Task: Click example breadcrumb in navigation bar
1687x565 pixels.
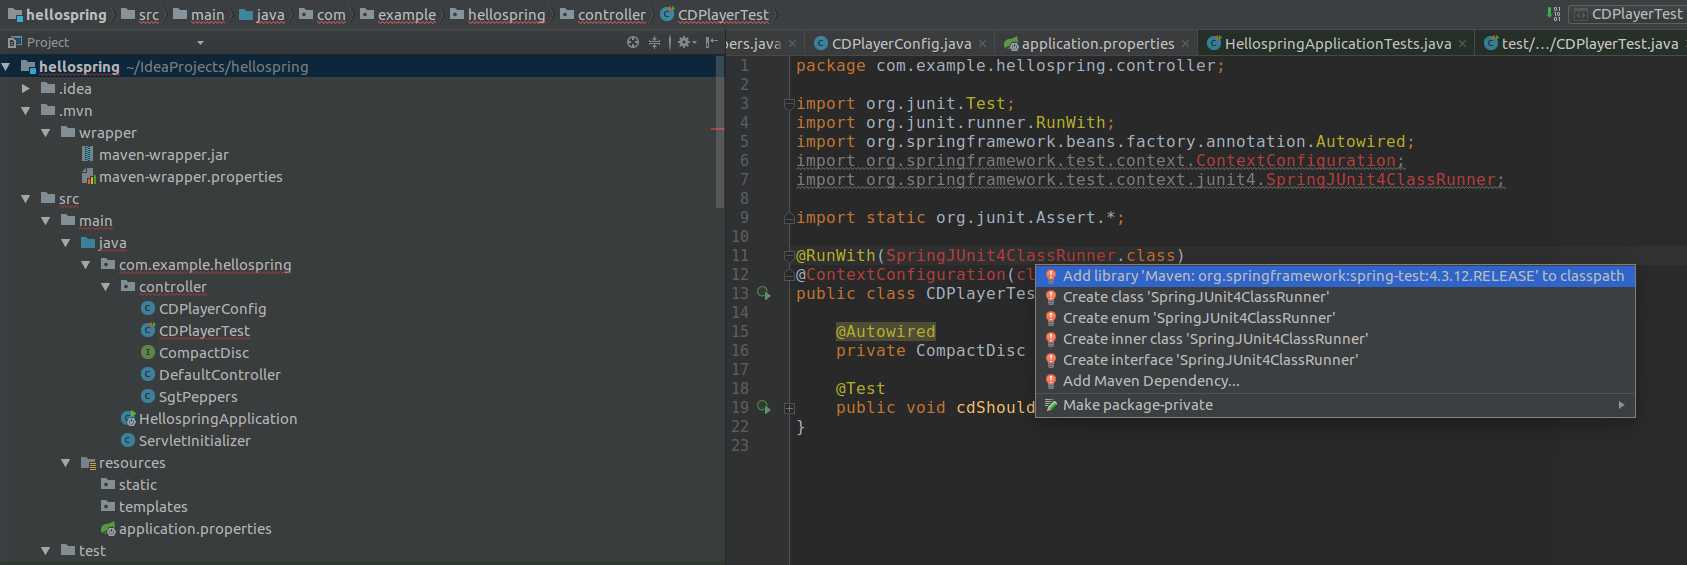Action: [398, 14]
